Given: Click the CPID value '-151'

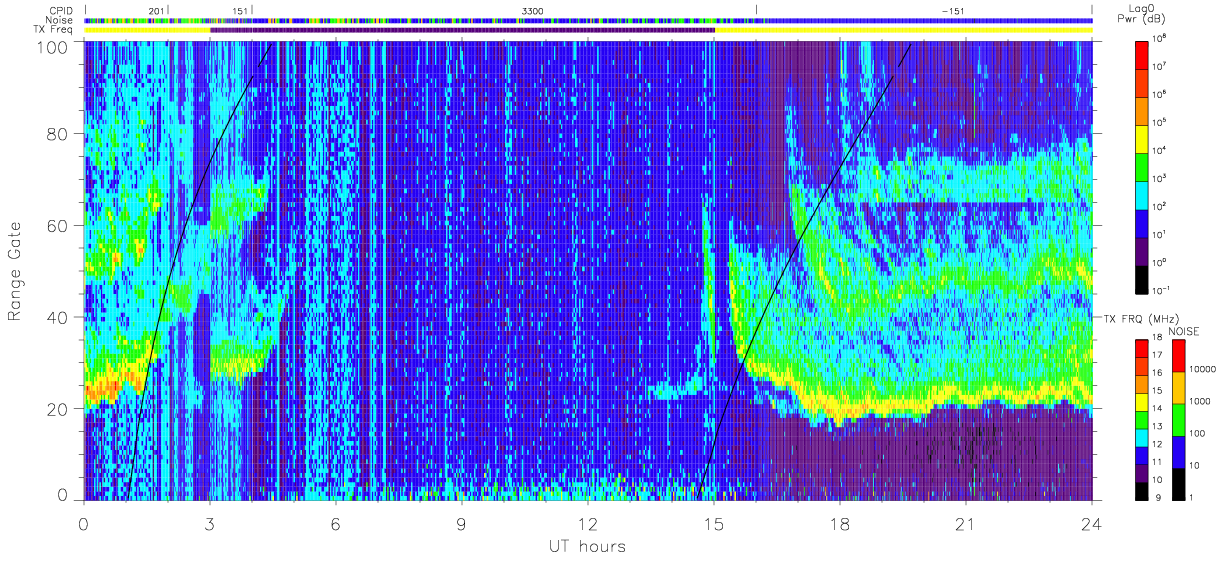Looking at the screenshot, I should click(x=952, y=10).
